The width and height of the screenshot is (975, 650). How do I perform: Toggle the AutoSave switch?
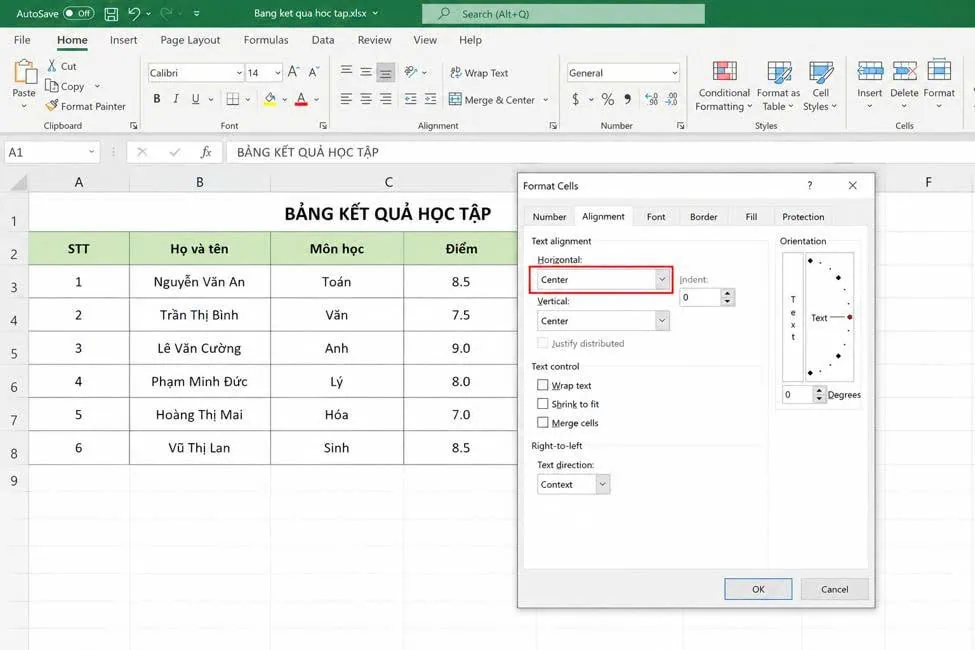tap(78, 13)
